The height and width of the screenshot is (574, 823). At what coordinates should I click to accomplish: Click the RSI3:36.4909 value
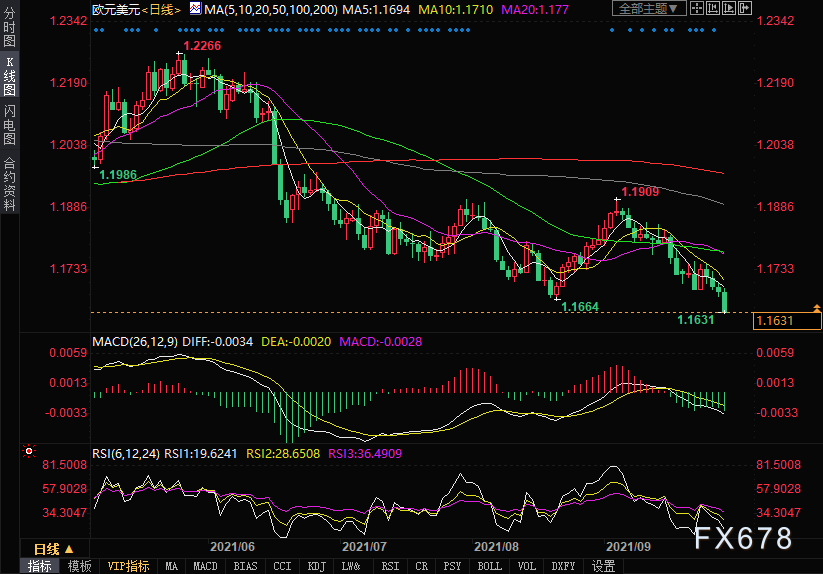pyautogui.click(x=365, y=453)
